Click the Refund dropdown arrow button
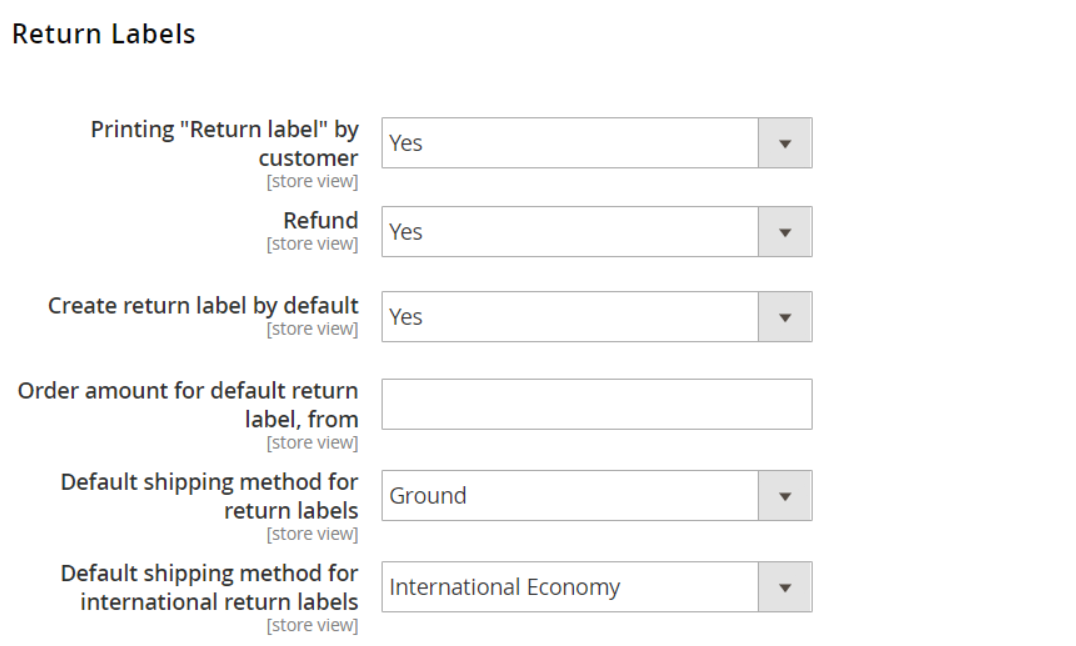1076x646 pixels. (x=785, y=232)
